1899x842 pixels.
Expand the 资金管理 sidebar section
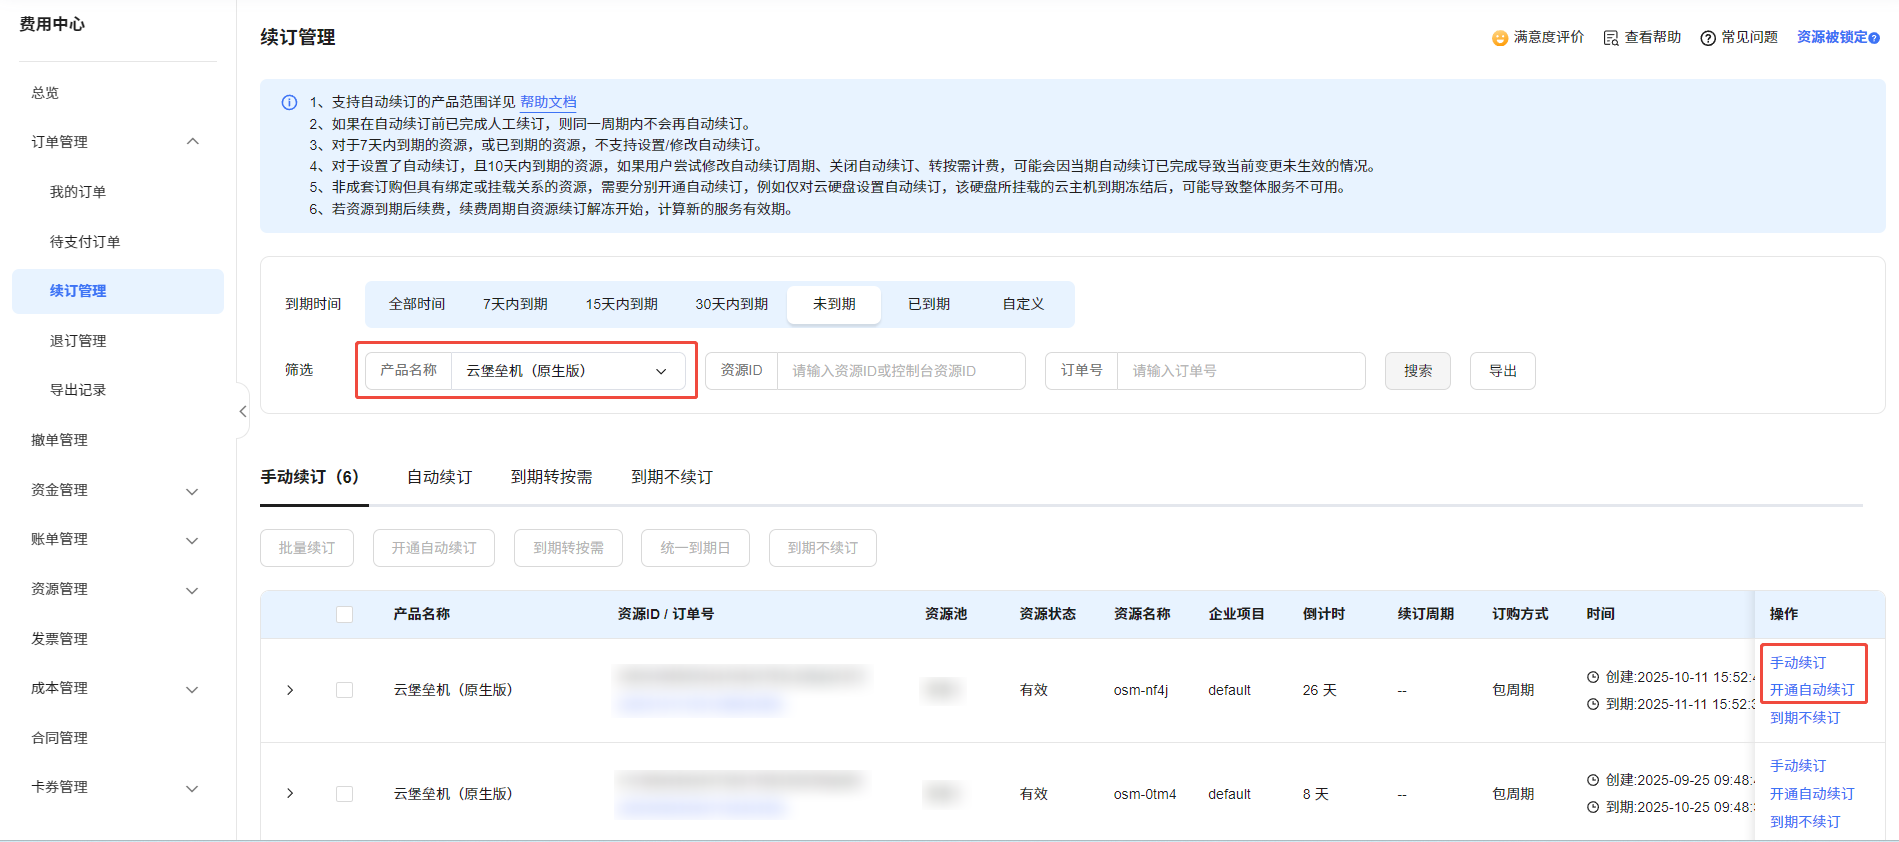(x=192, y=491)
